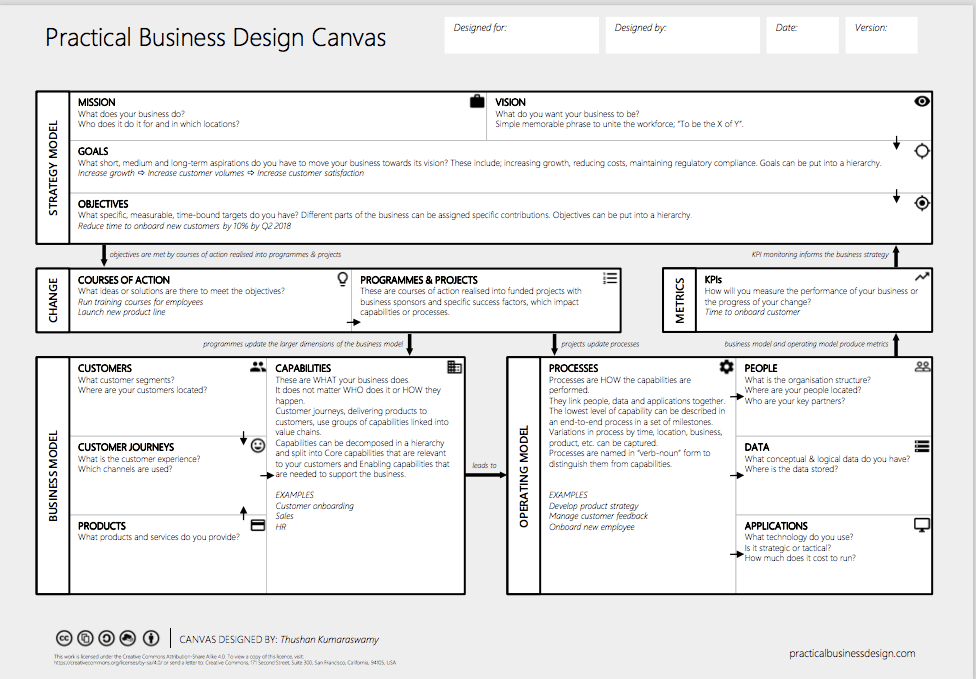Click the down arrow above the Processes box
976x679 pixels.
555,347
